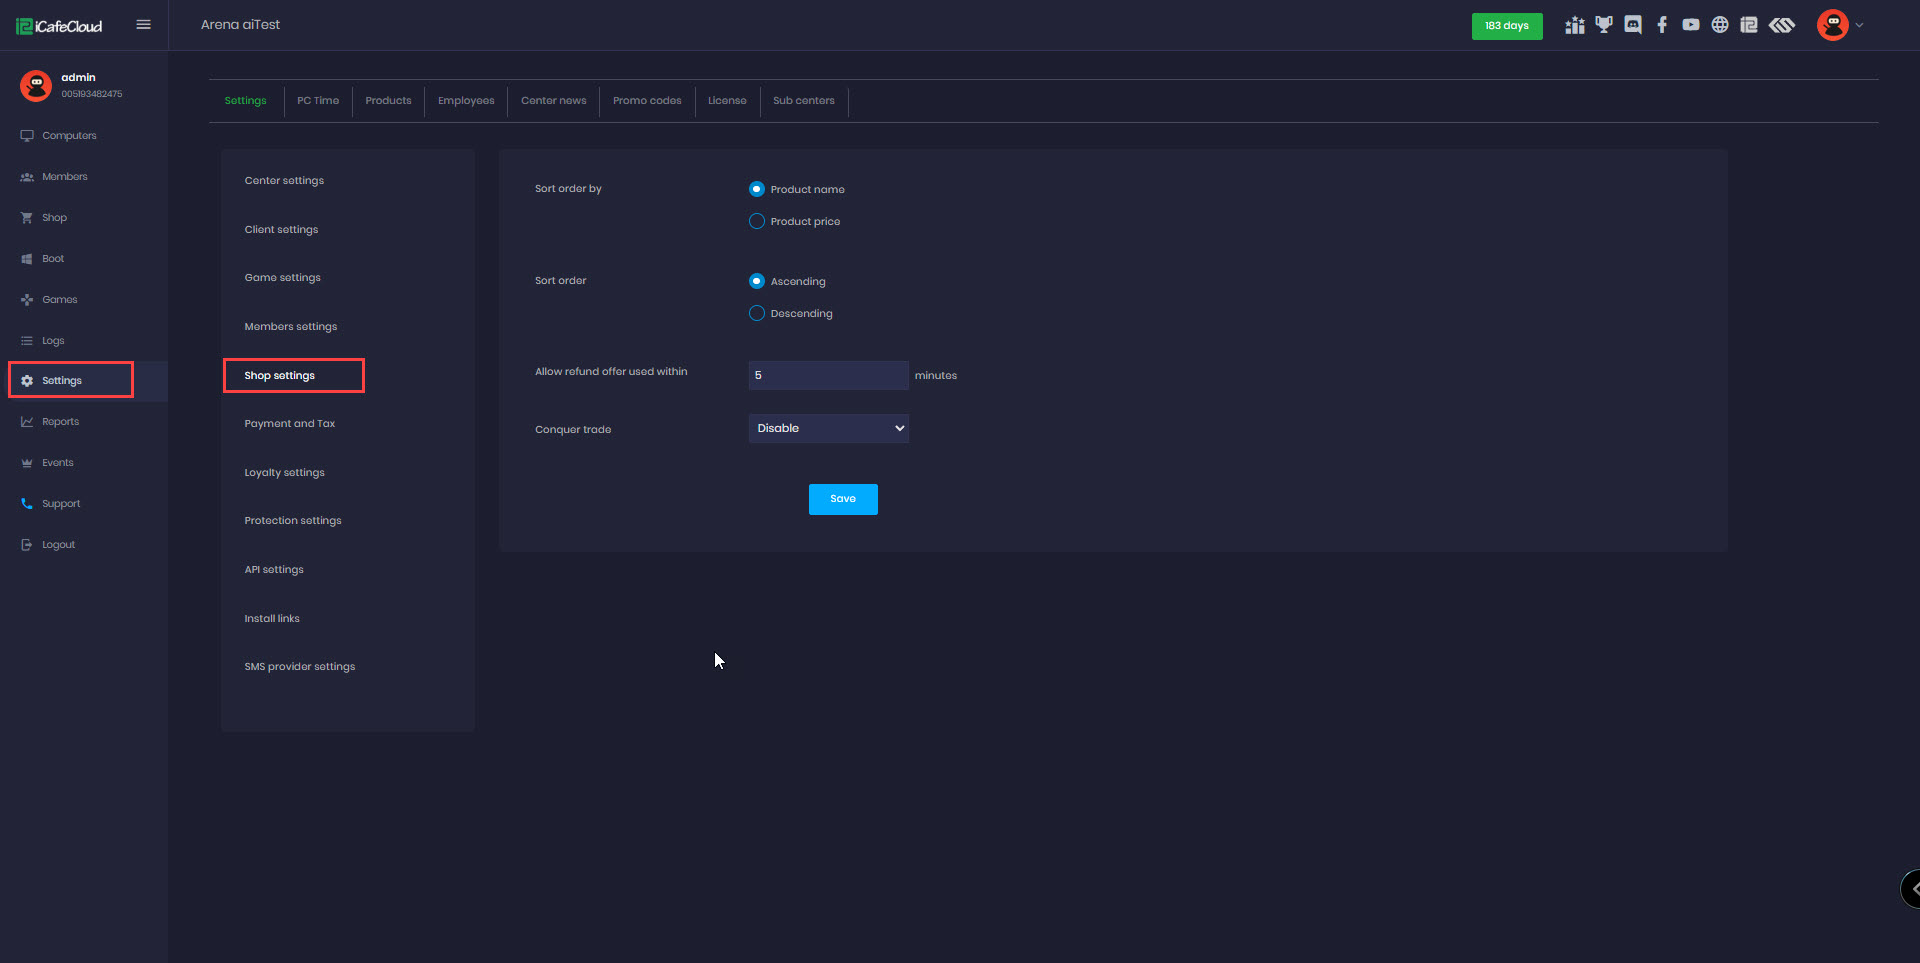
Task: Click the blue Save button
Action: click(843, 499)
